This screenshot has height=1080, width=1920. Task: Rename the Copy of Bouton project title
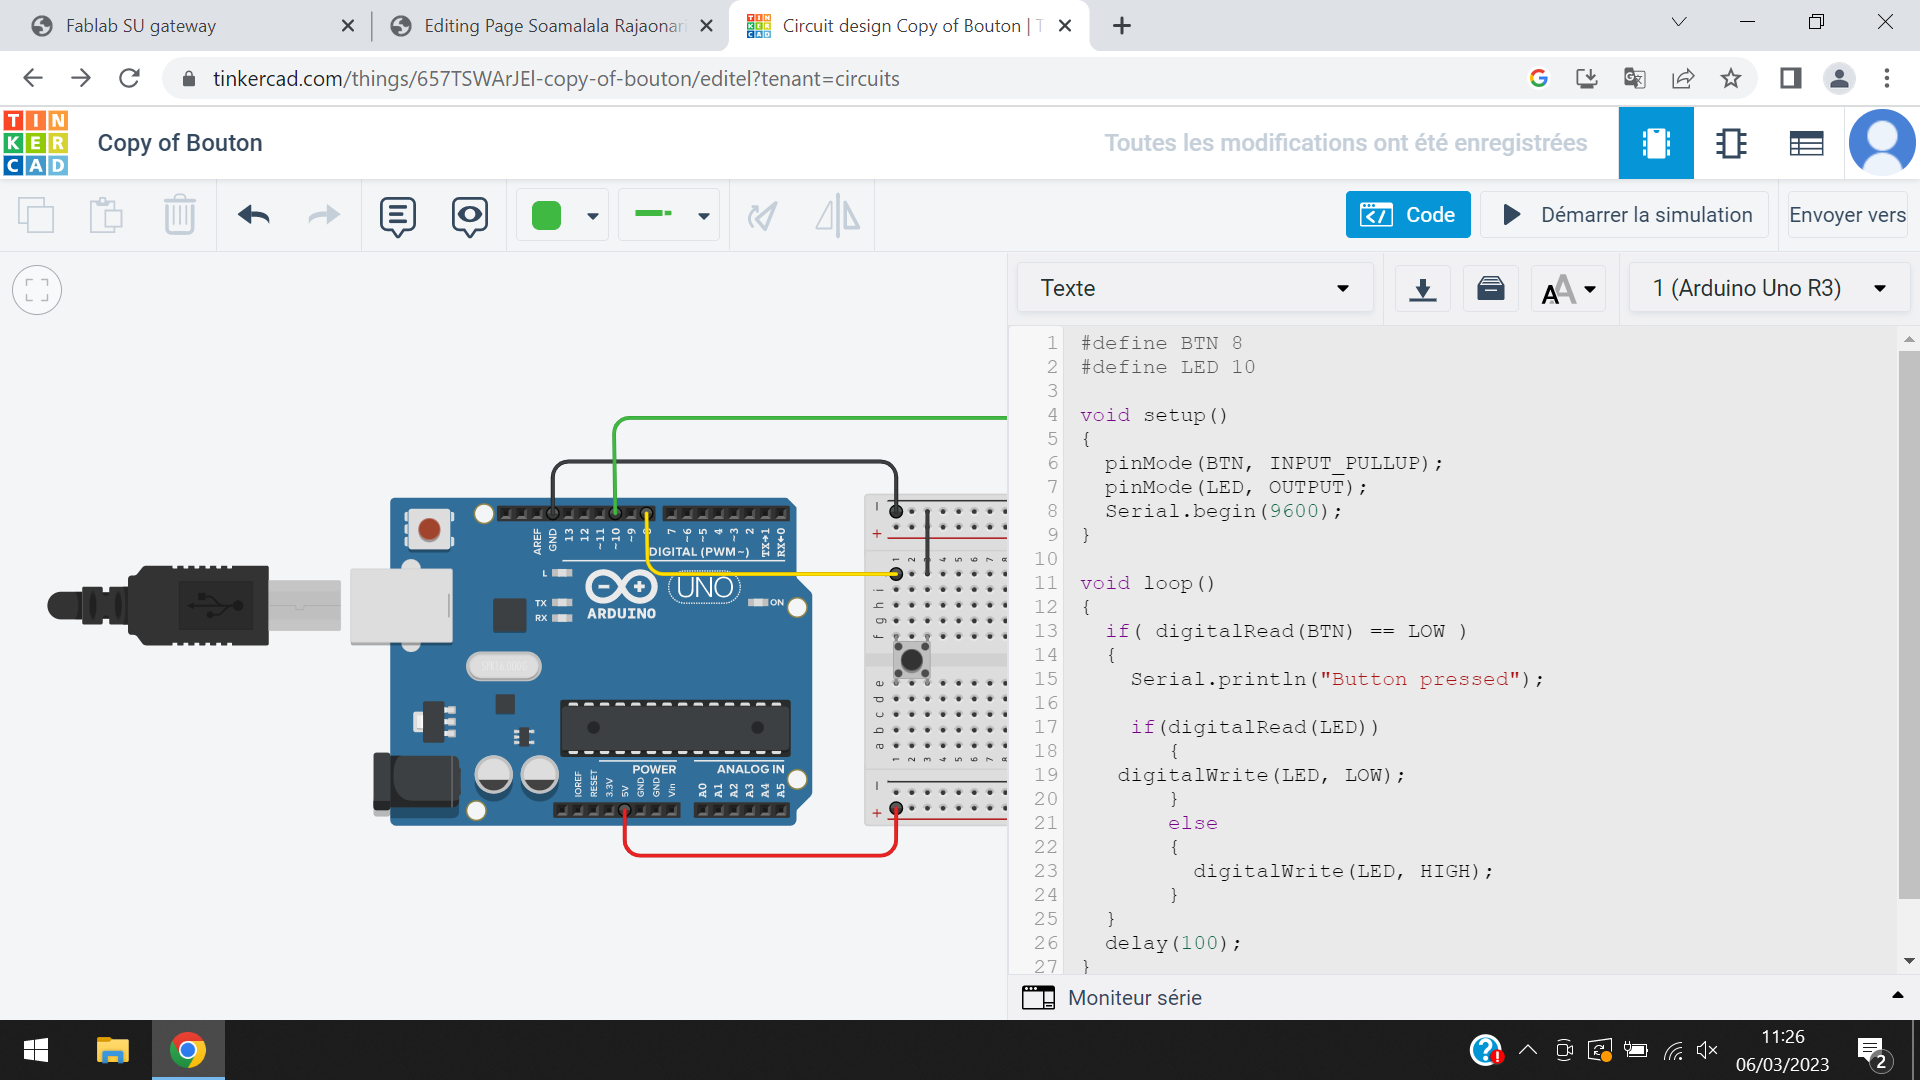coord(180,143)
